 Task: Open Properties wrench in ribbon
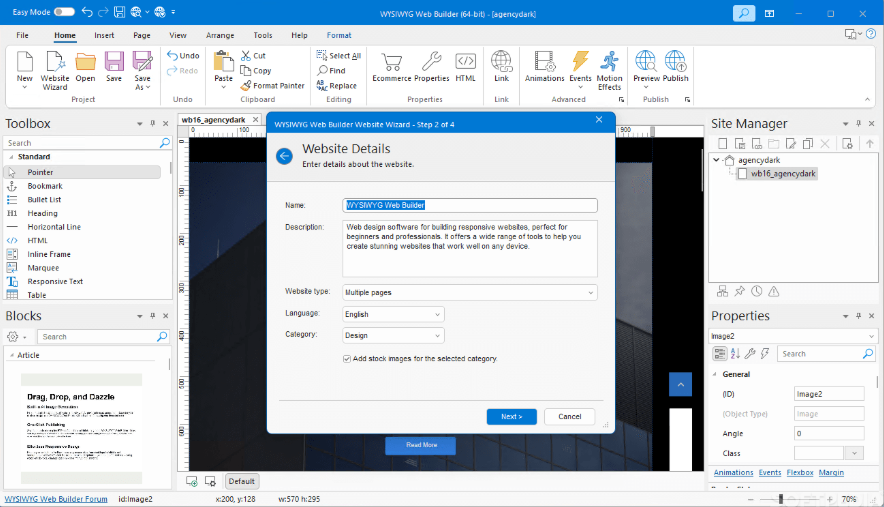(x=432, y=67)
